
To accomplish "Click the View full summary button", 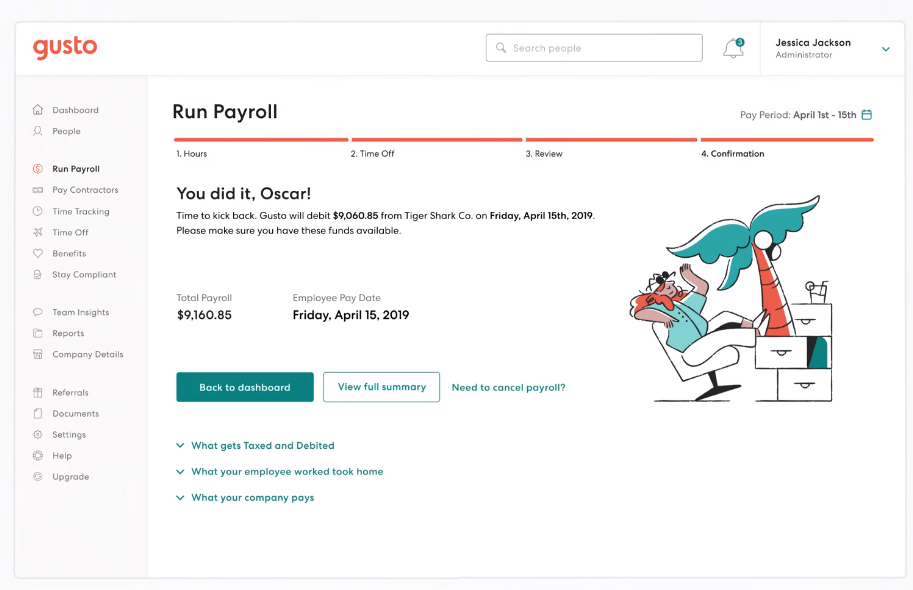I will pos(381,387).
